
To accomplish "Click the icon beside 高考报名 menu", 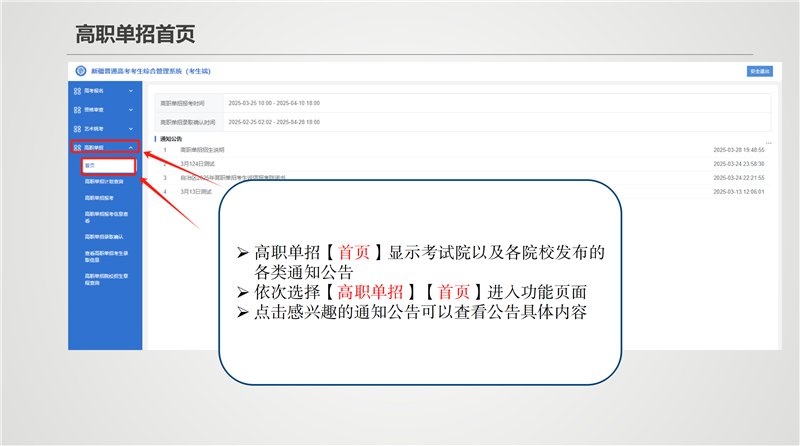I will point(76,91).
